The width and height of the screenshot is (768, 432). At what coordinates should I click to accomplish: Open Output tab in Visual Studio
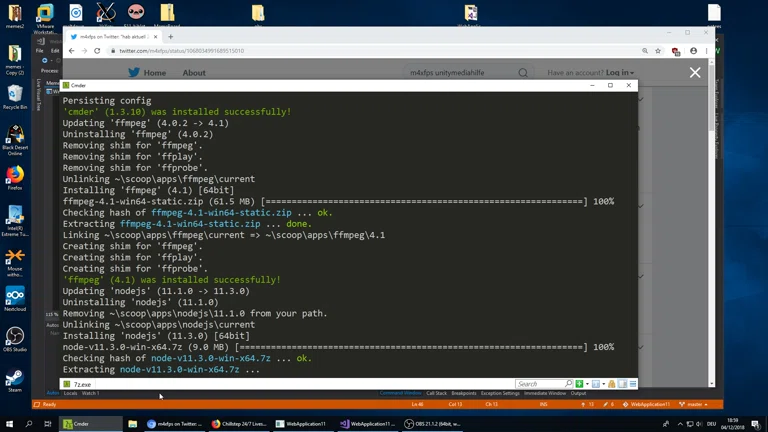point(578,393)
